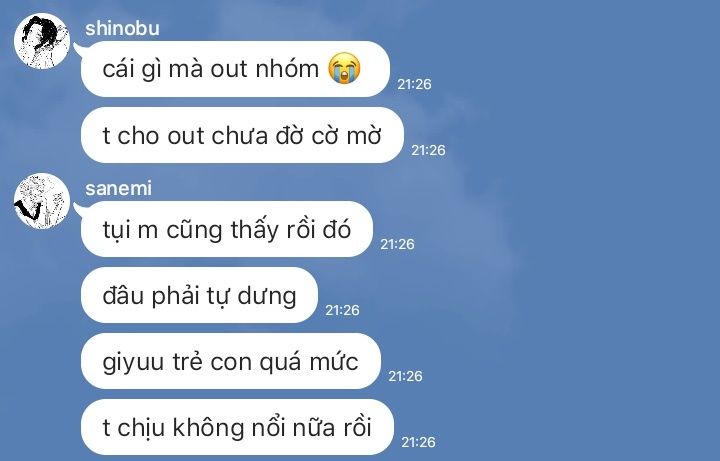The height and width of the screenshot is (461, 720).
Task: Tap the 21:26 timestamp beside "t chịu không nổi"
Action: pos(418,442)
